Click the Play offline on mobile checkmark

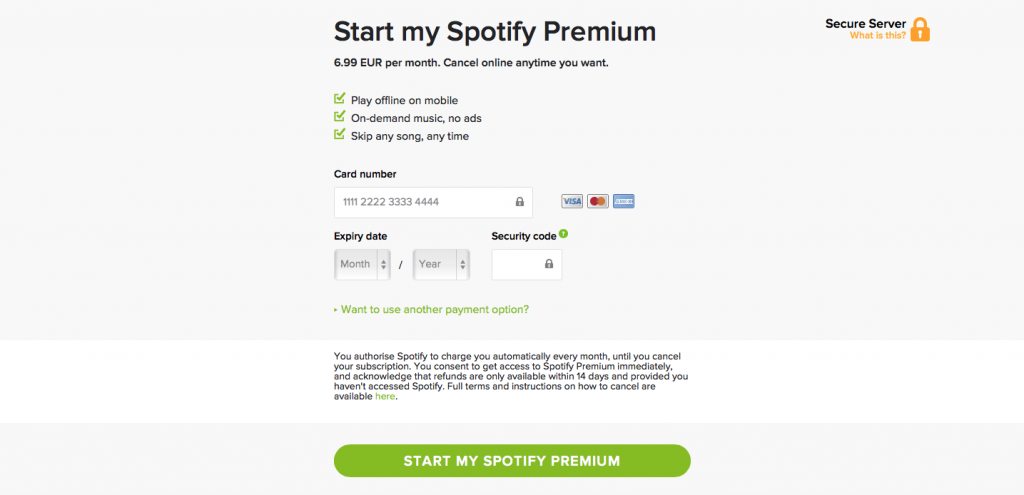tap(339, 99)
